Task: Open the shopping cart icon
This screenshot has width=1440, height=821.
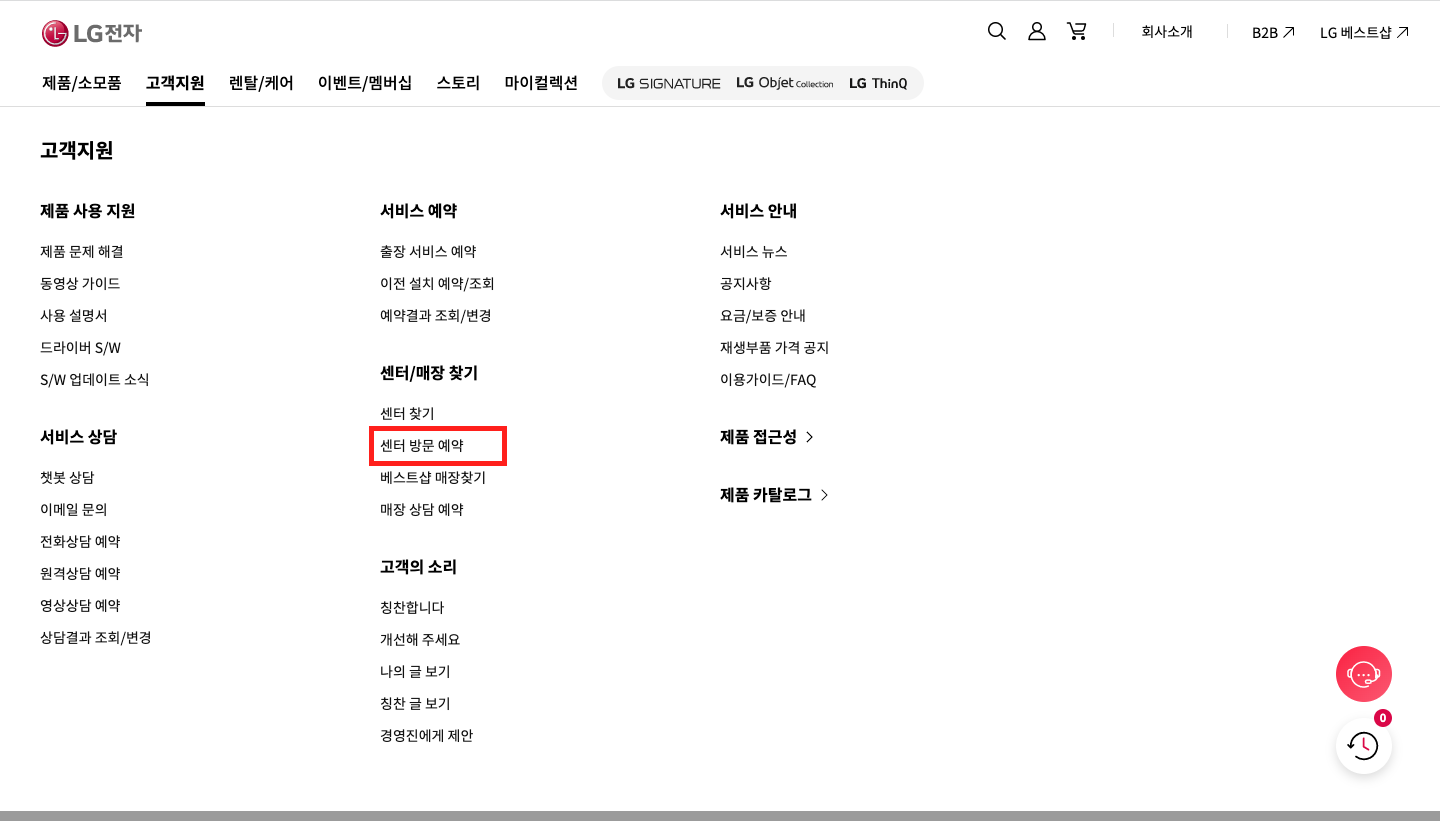Action: [x=1076, y=31]
